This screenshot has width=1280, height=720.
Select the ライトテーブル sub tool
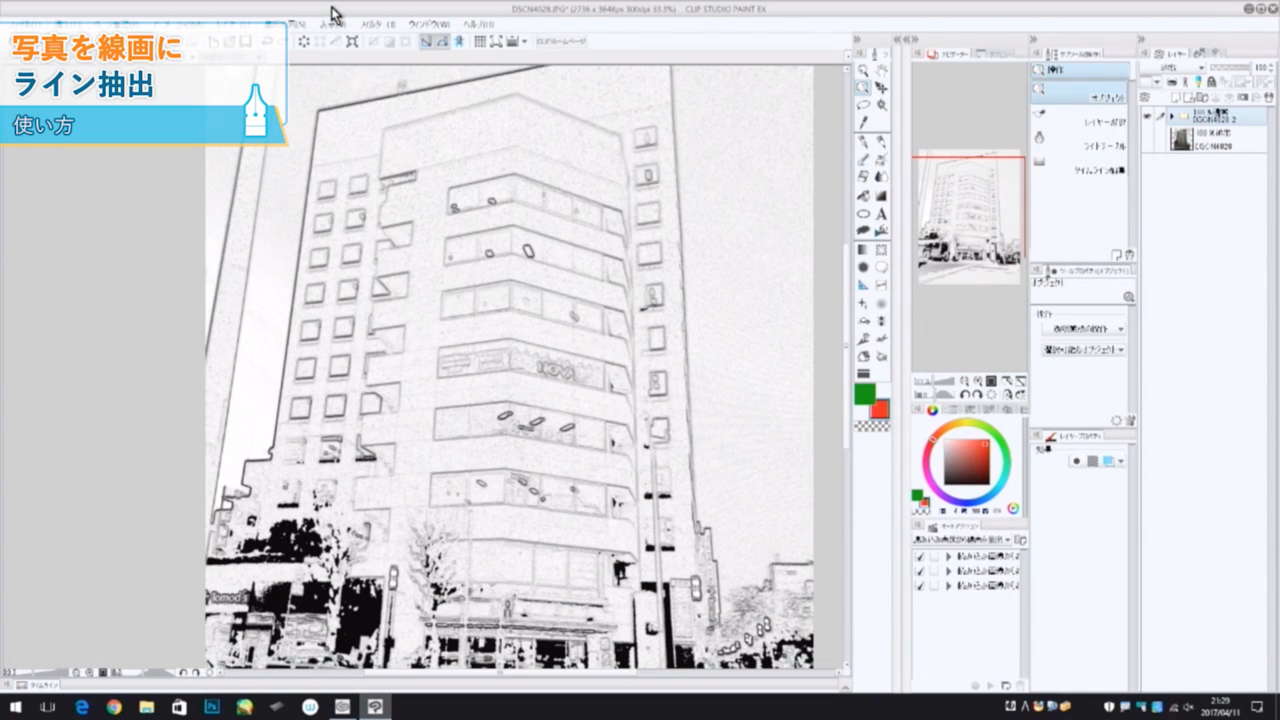pos(1082,146)
